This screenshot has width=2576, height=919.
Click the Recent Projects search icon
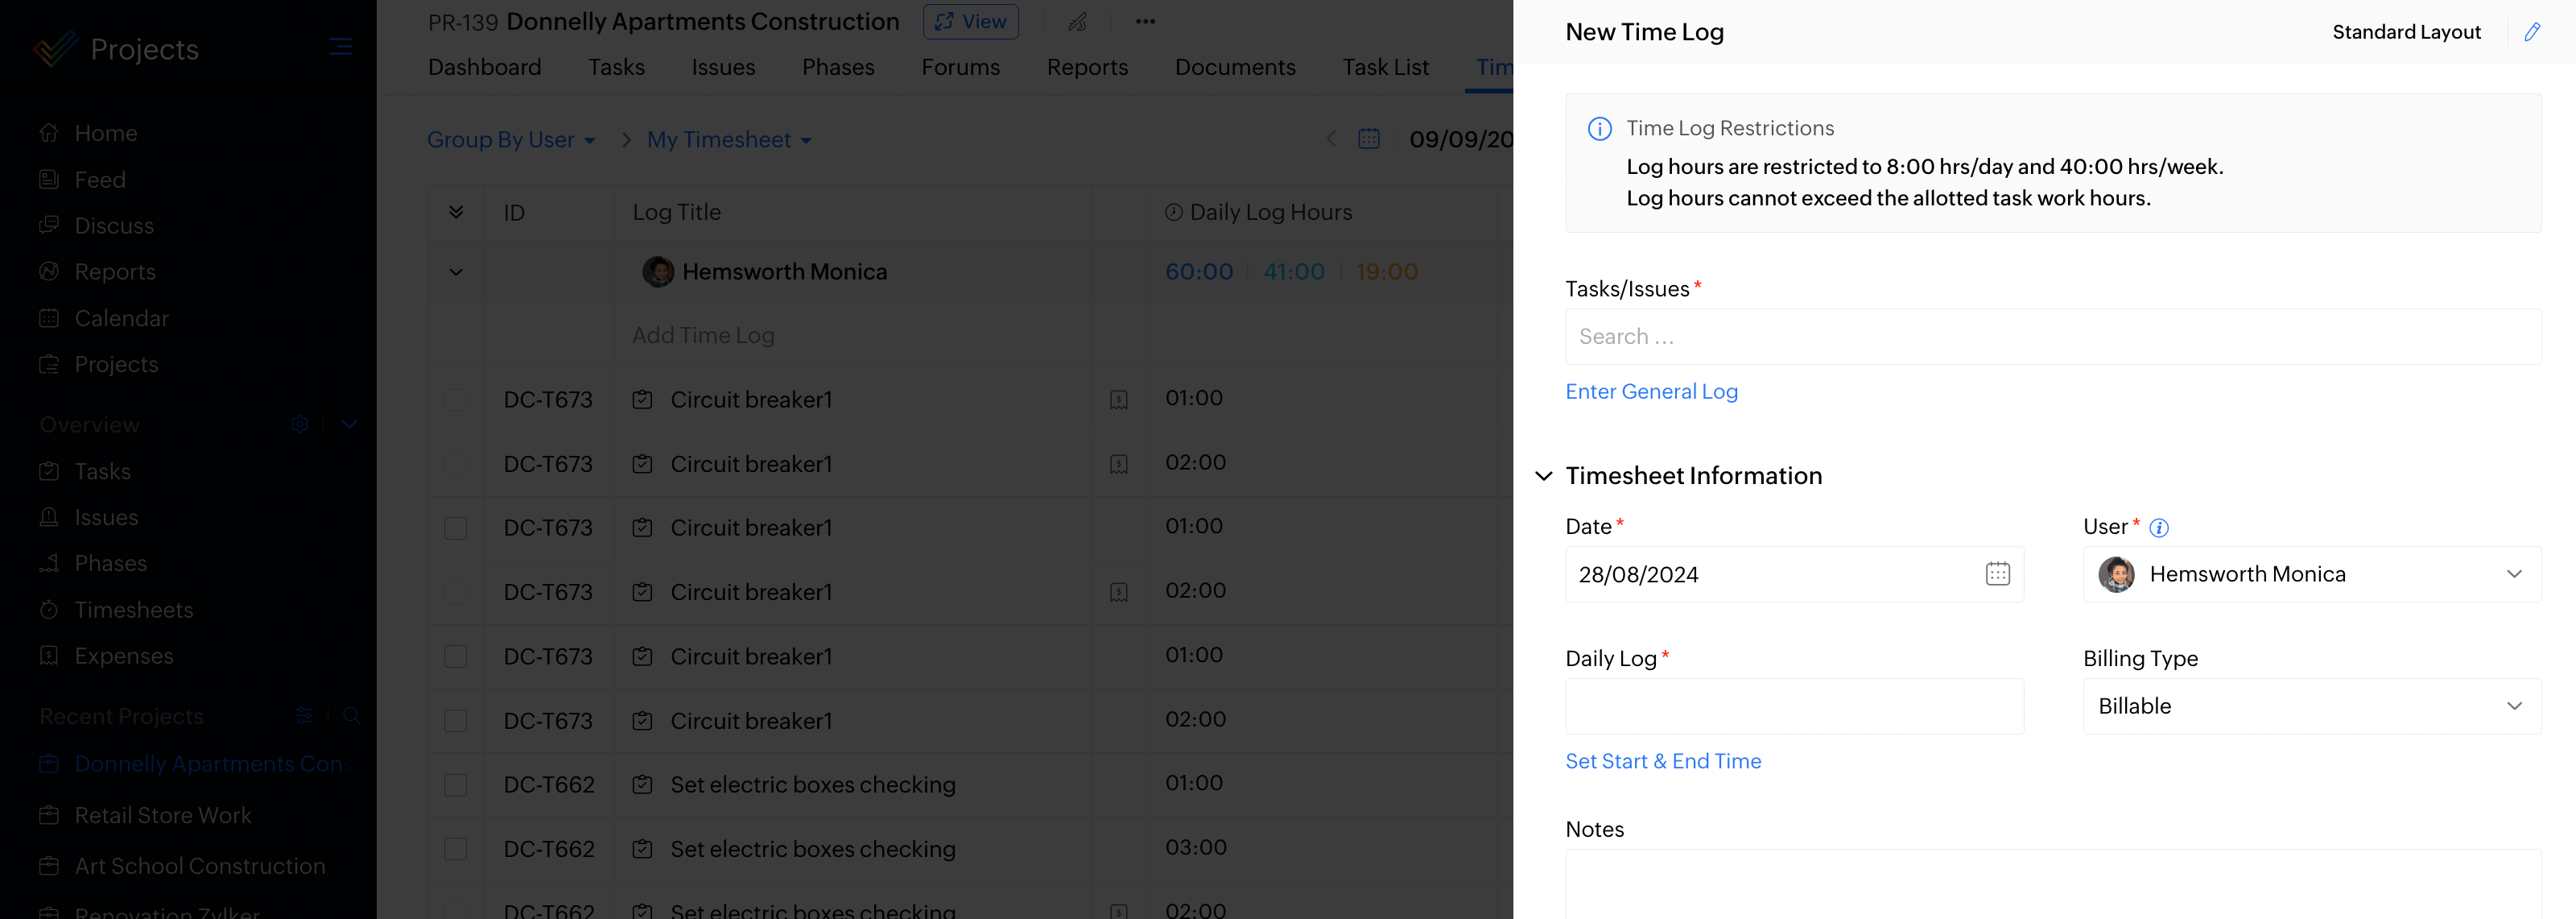351,716
